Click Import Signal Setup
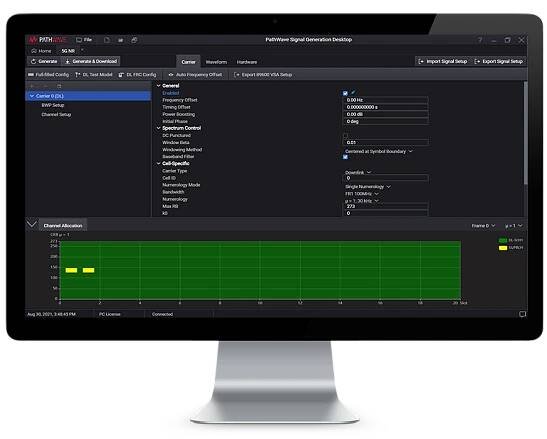 pyautogui.click(x=443, y=61)
